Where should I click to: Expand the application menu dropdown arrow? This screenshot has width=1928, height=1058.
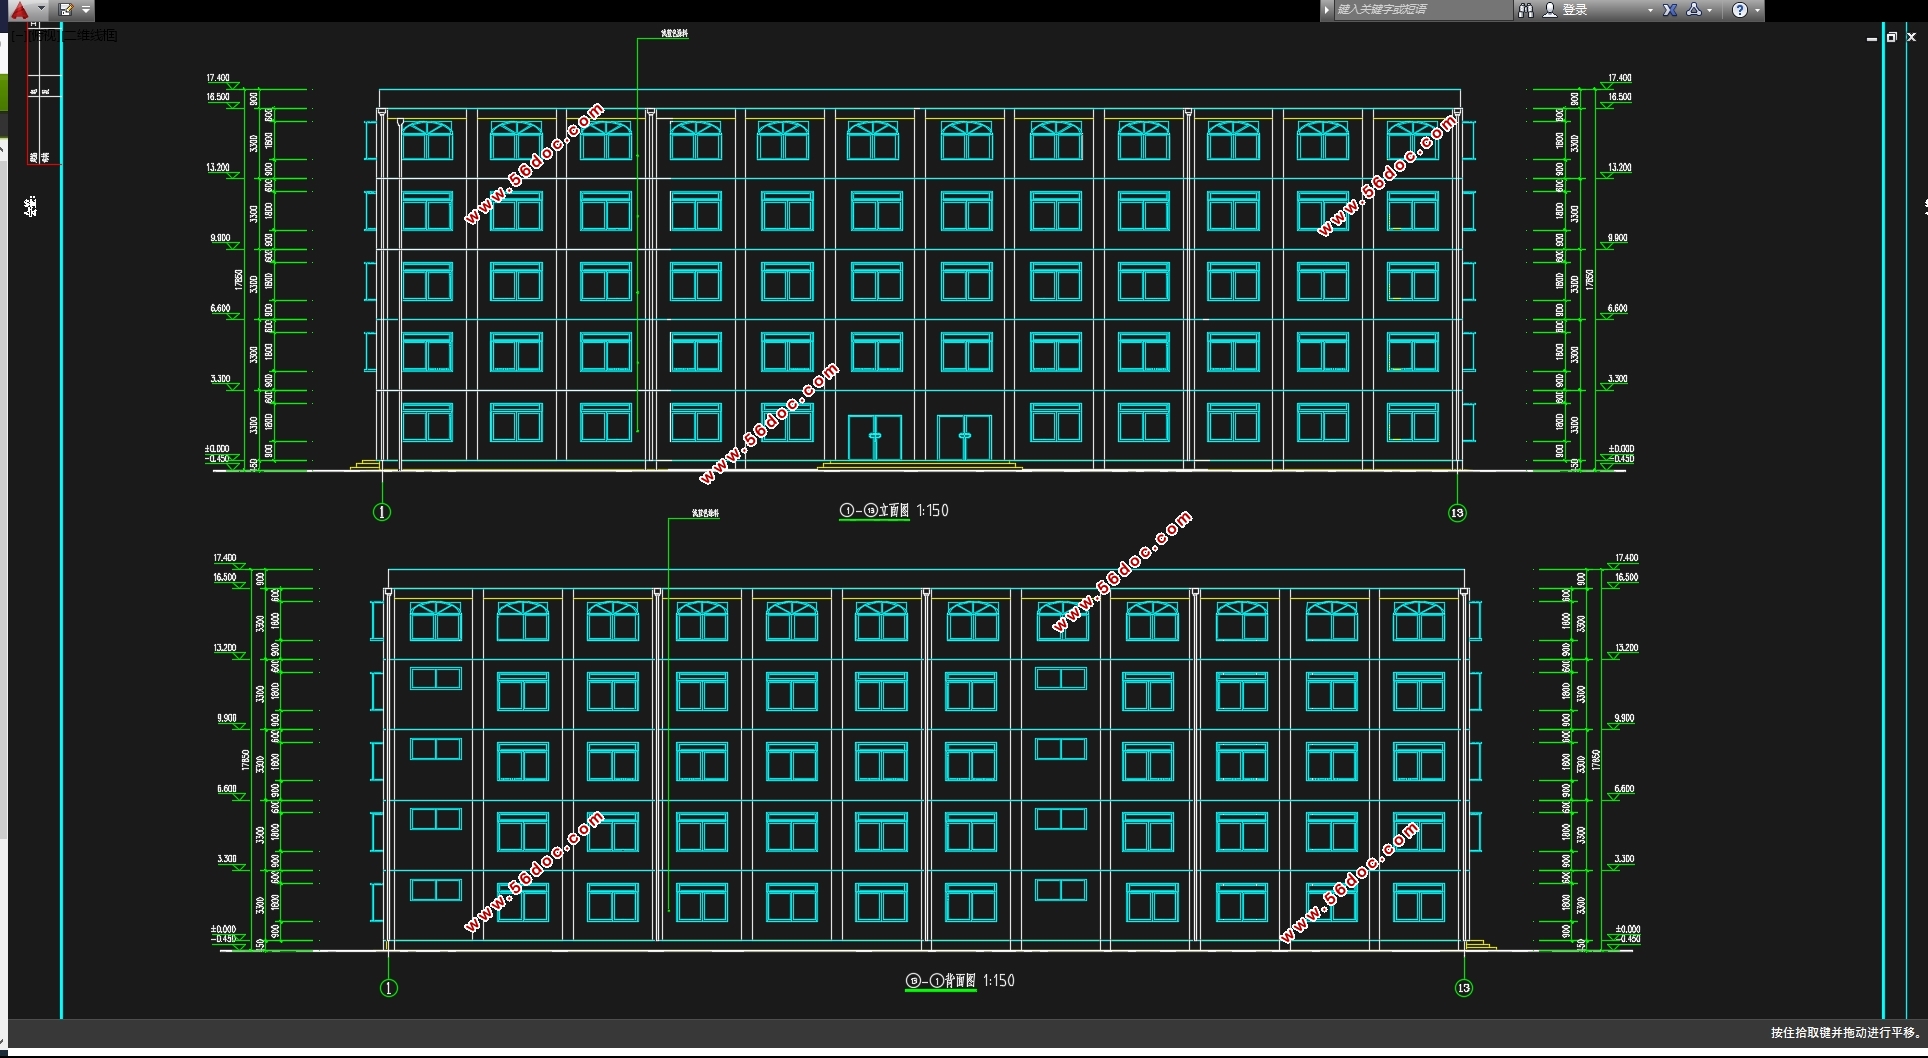click(x=41, y=9)
